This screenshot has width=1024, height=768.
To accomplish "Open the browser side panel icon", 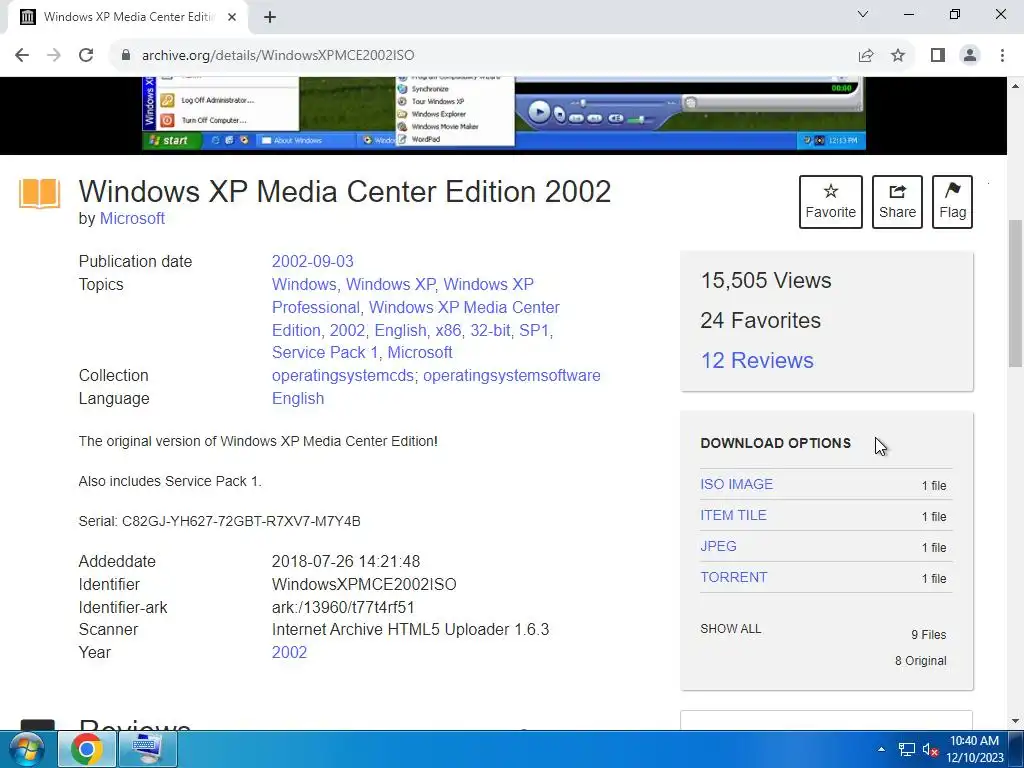I will (938, 56).
